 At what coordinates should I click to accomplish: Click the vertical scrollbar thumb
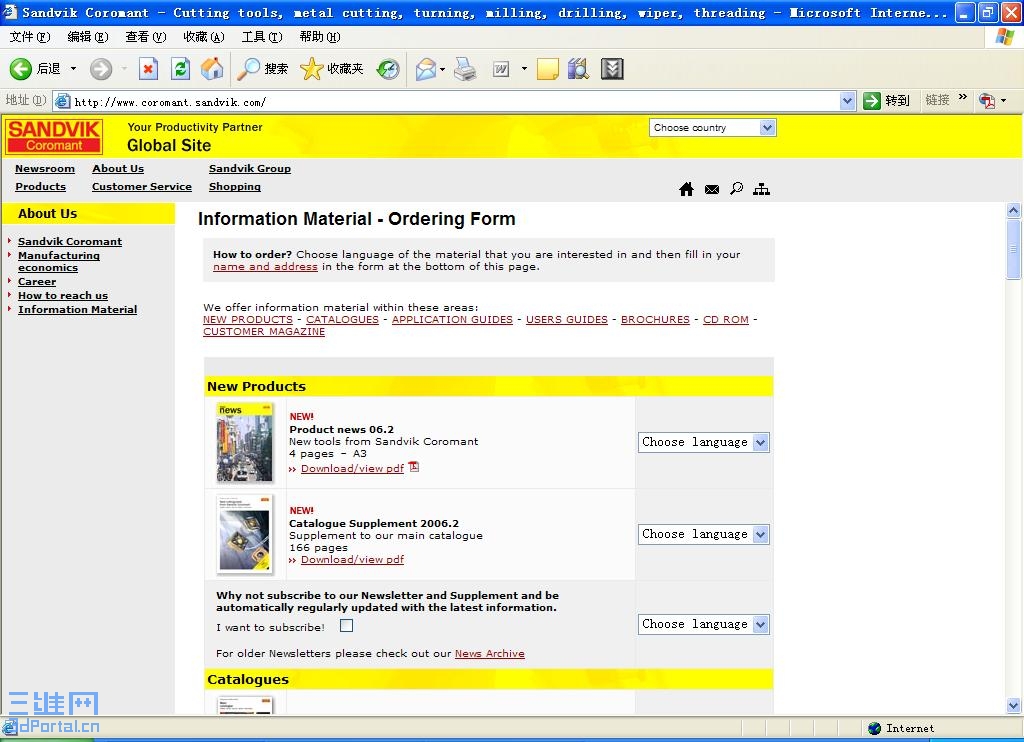point(1013,249)
